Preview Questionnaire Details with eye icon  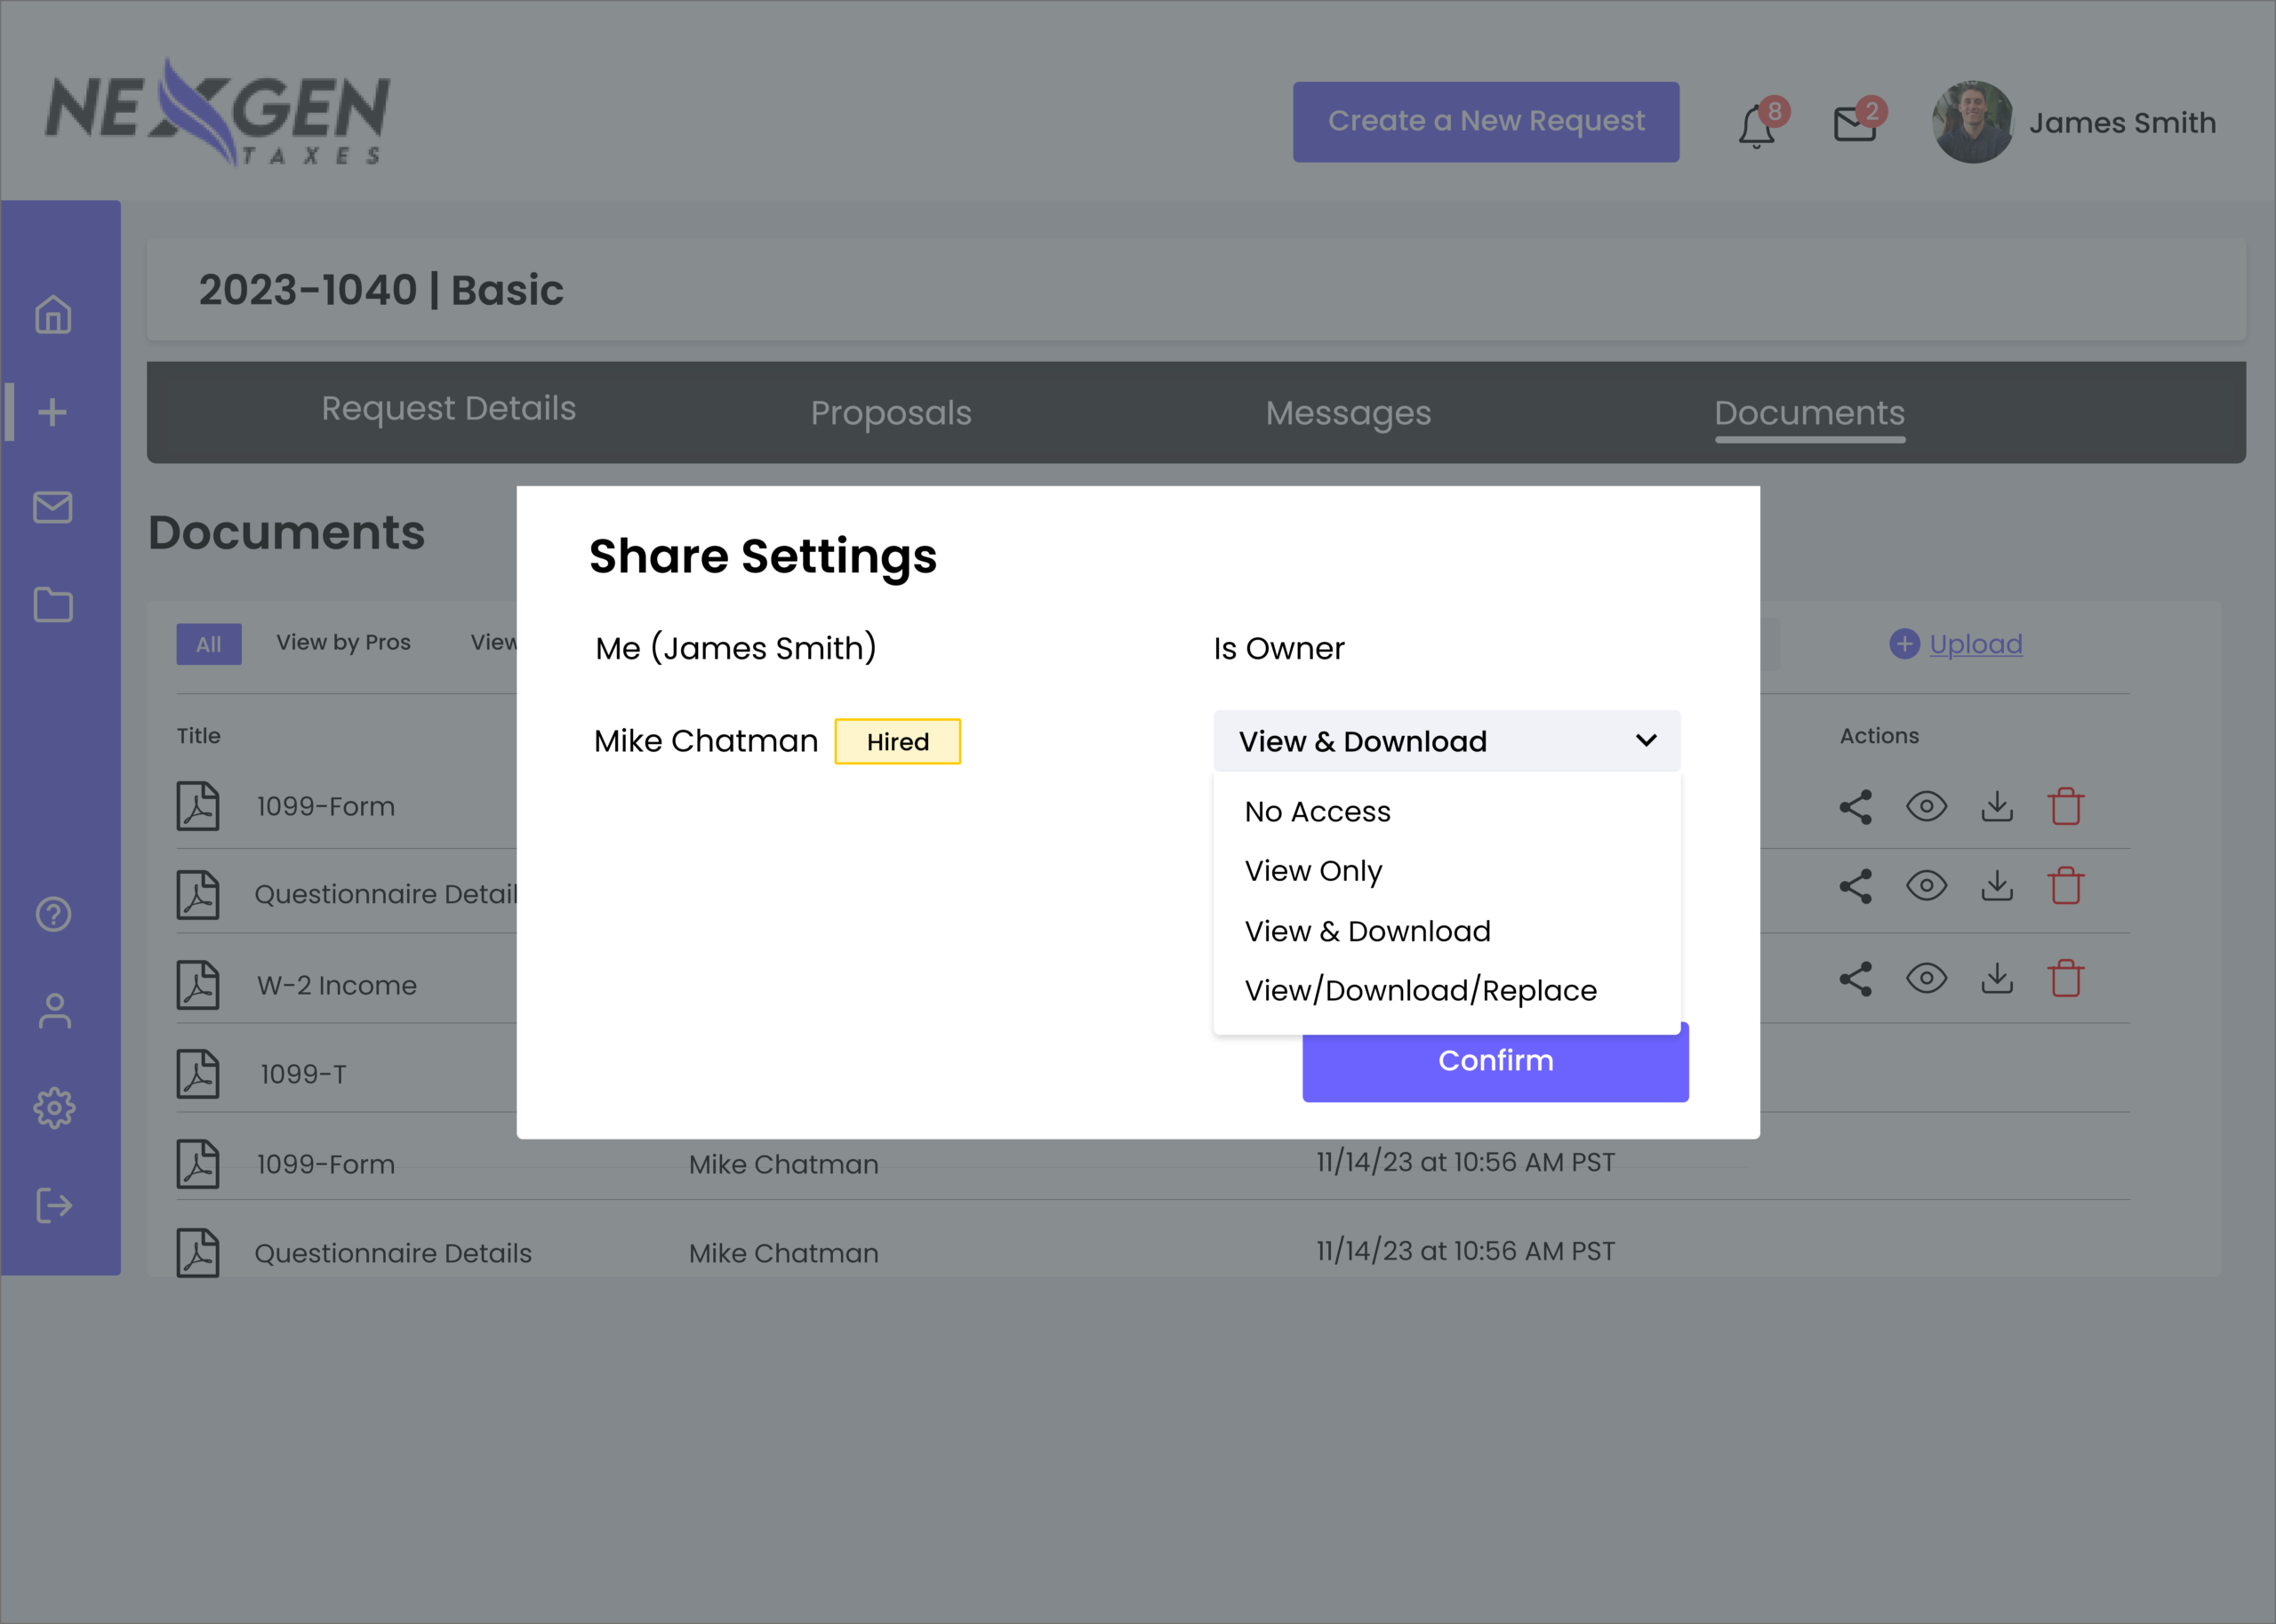click(1926, 885)
